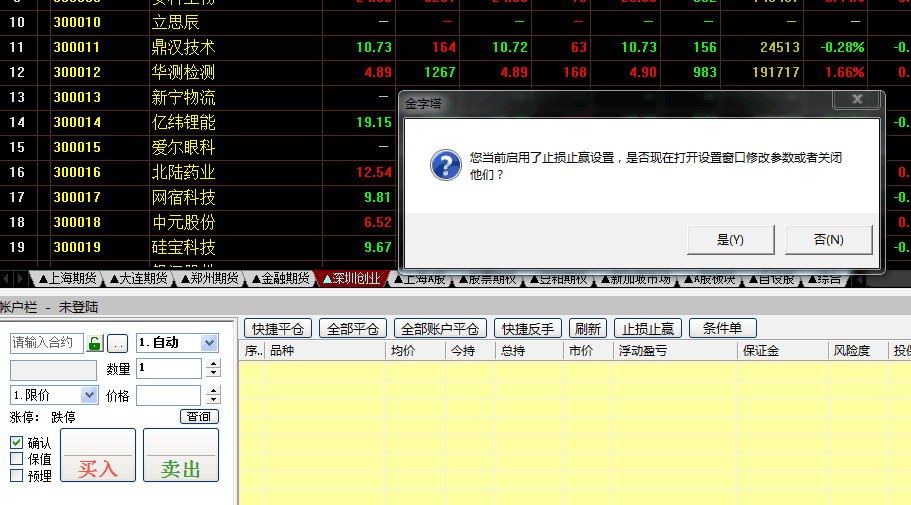This screenshot has width=911, height=505.
Task: Decrease the 价格 price spinner
Action: 214,400
